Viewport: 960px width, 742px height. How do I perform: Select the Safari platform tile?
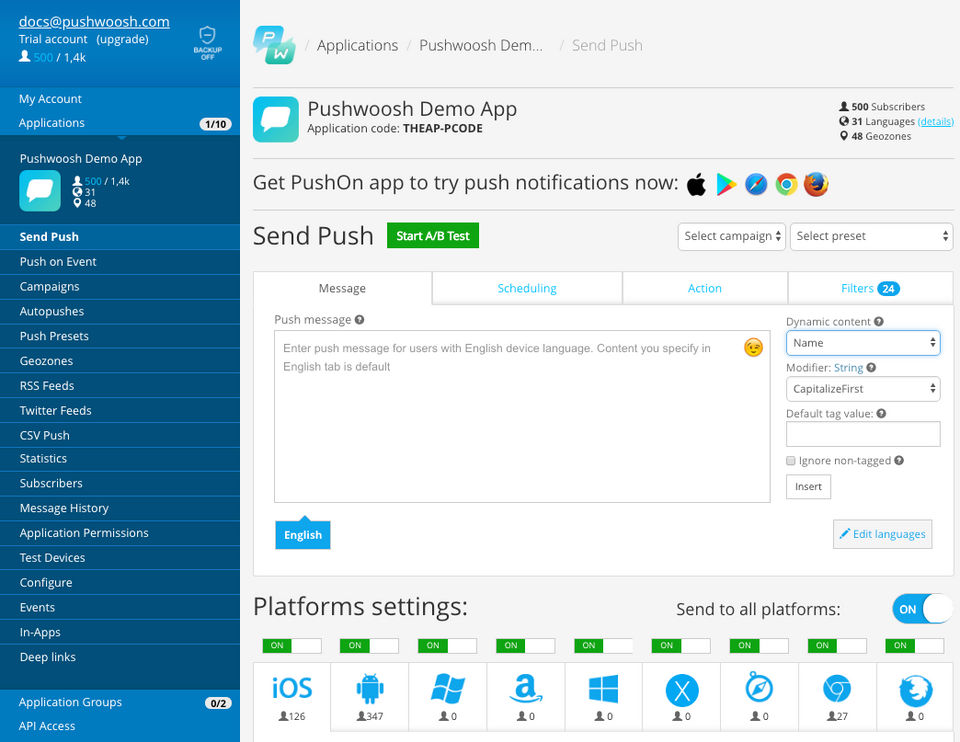coord(759,697)
